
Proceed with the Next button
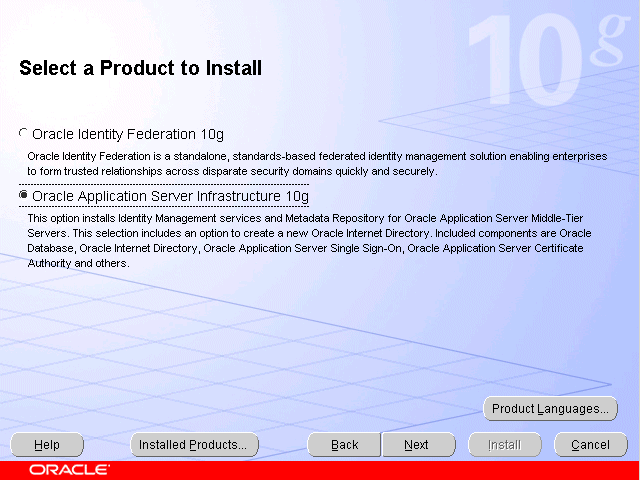[418, 444]
